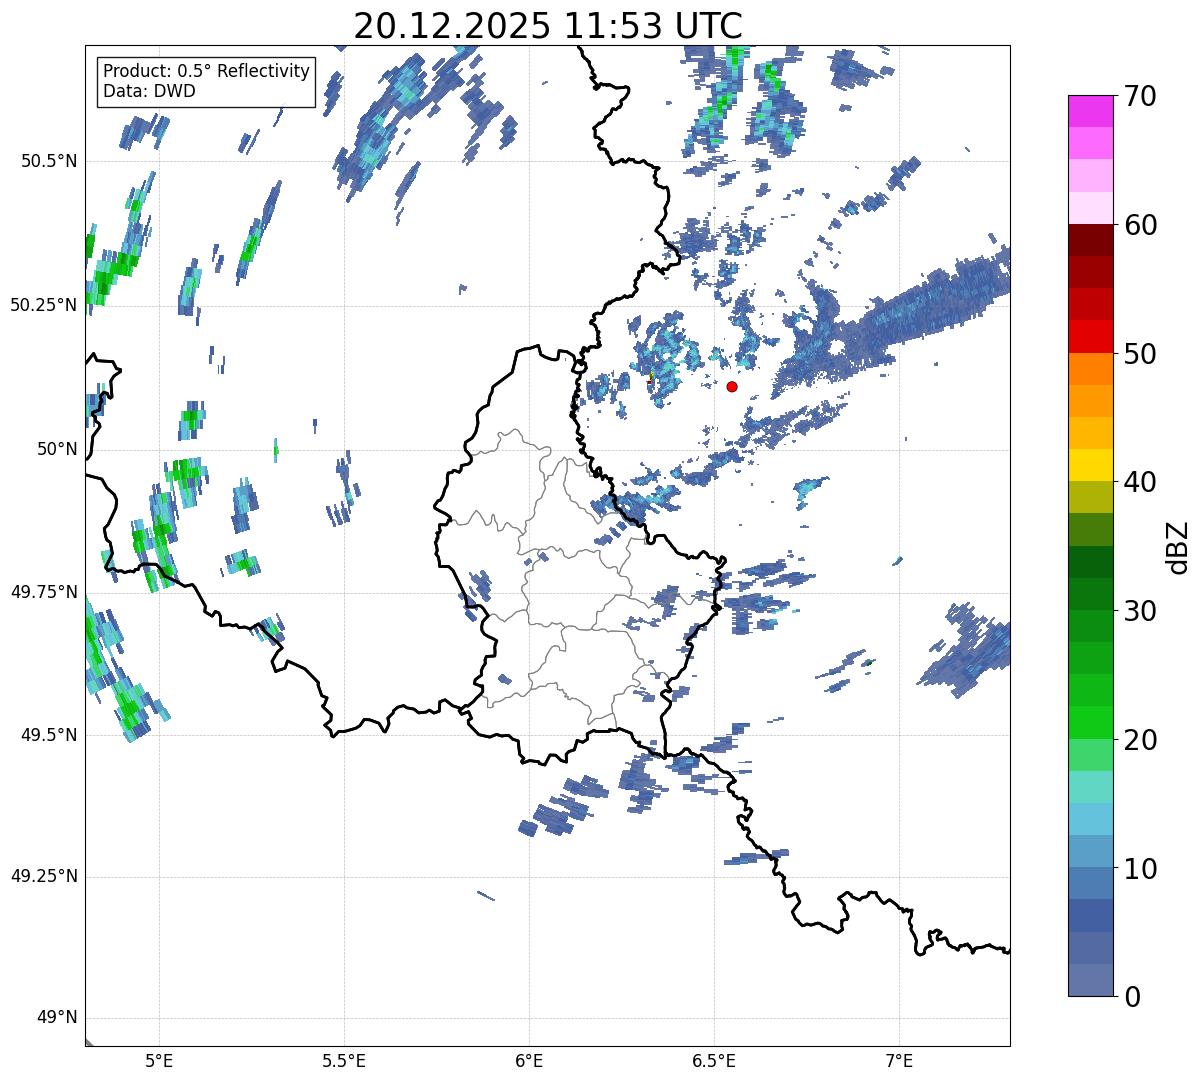Pick the bottom gray-blue segment just above 0
Screen dimensions: 1202x1081
click(1090, 980)
